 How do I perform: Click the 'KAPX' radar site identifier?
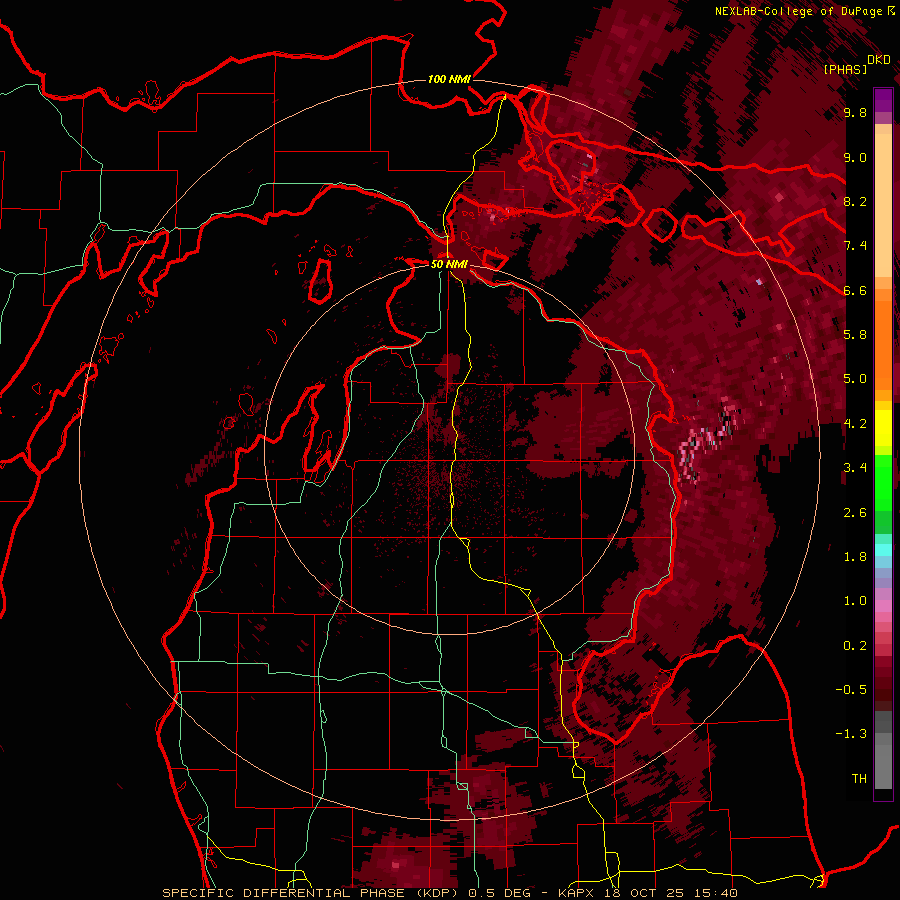pyautogui.click(x=577, y=893)
